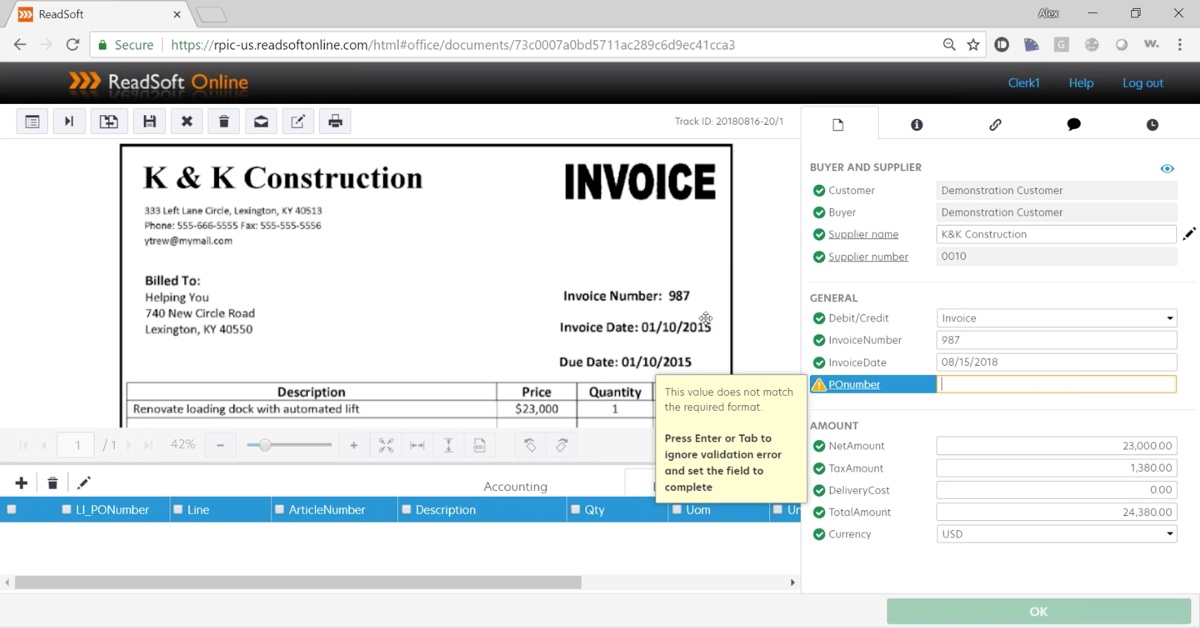Adjust the zoom slider

(x=263, y=444)
